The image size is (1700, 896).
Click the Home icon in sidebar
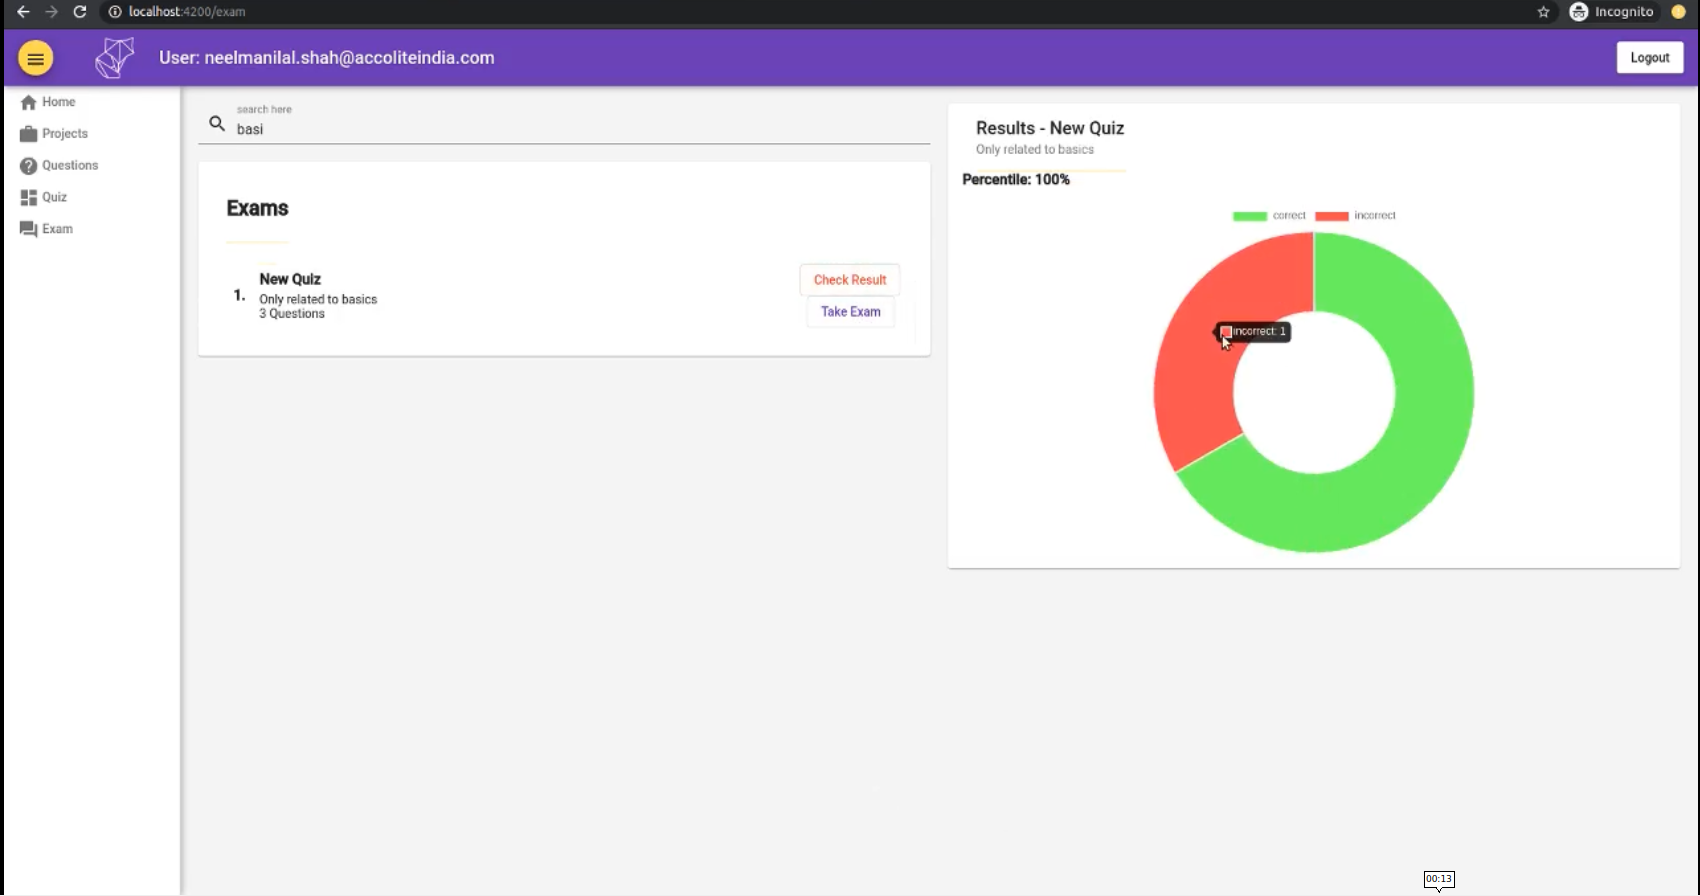pyautogui.click(x=28, y=102)
